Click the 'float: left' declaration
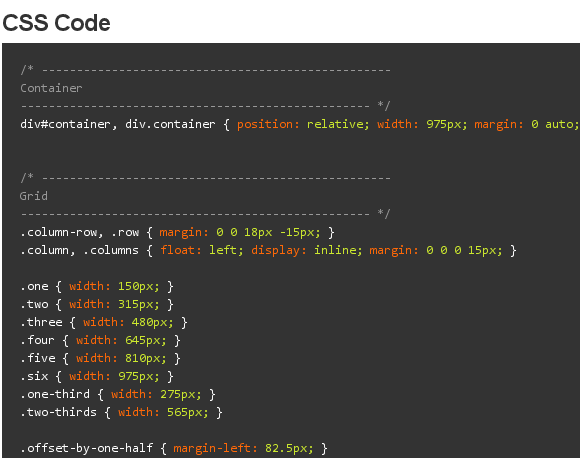 [202, 250]
